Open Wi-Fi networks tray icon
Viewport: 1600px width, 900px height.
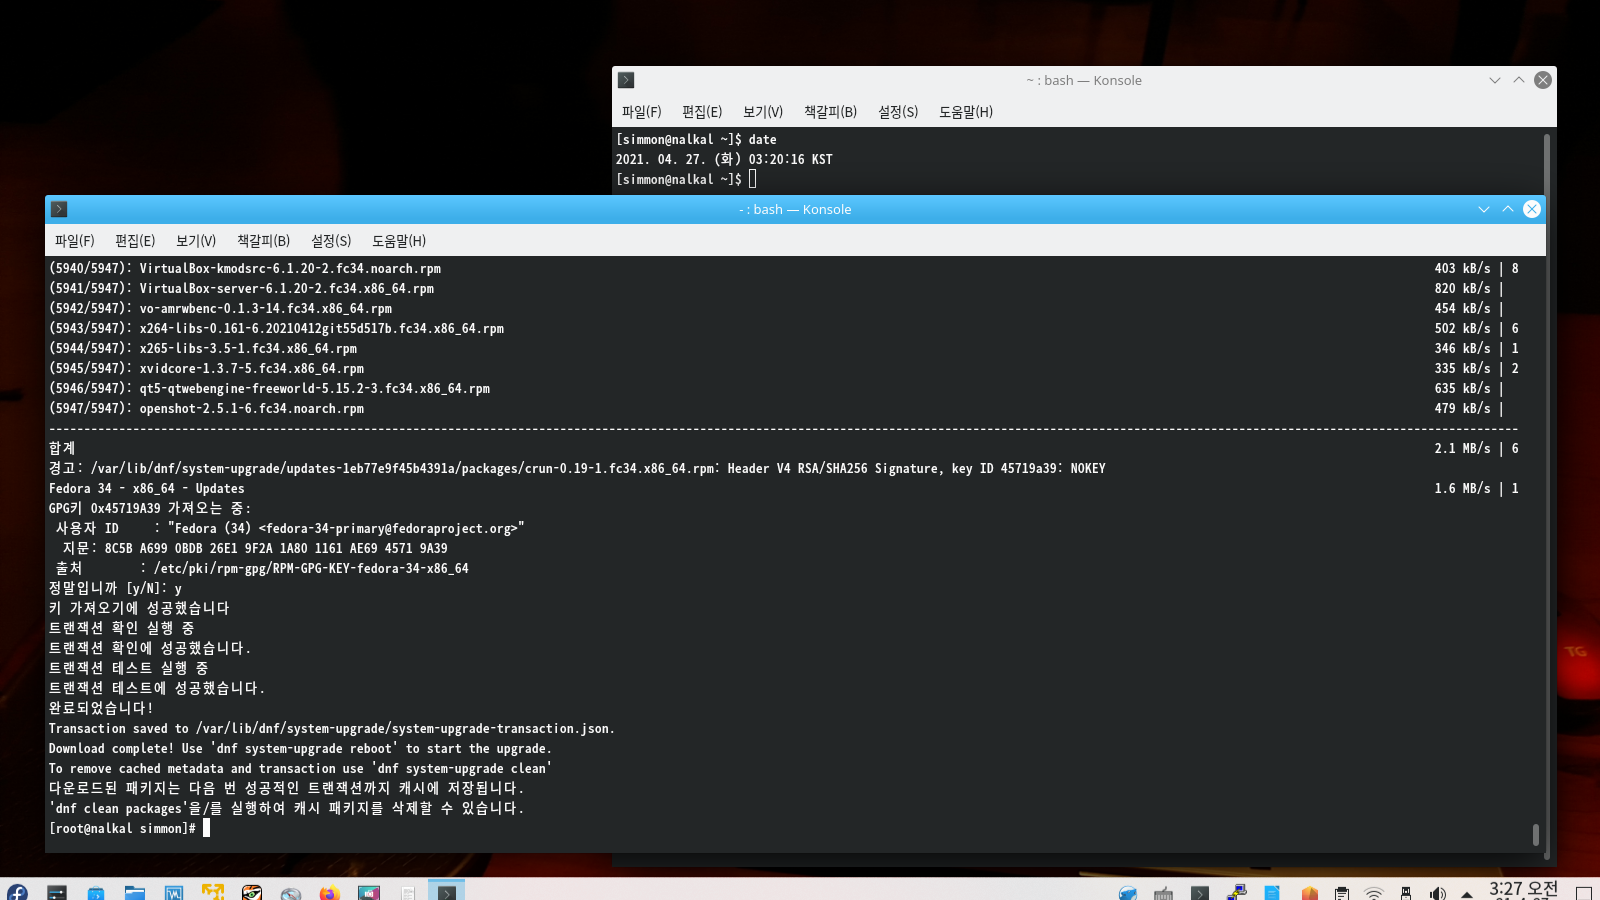1374,892
